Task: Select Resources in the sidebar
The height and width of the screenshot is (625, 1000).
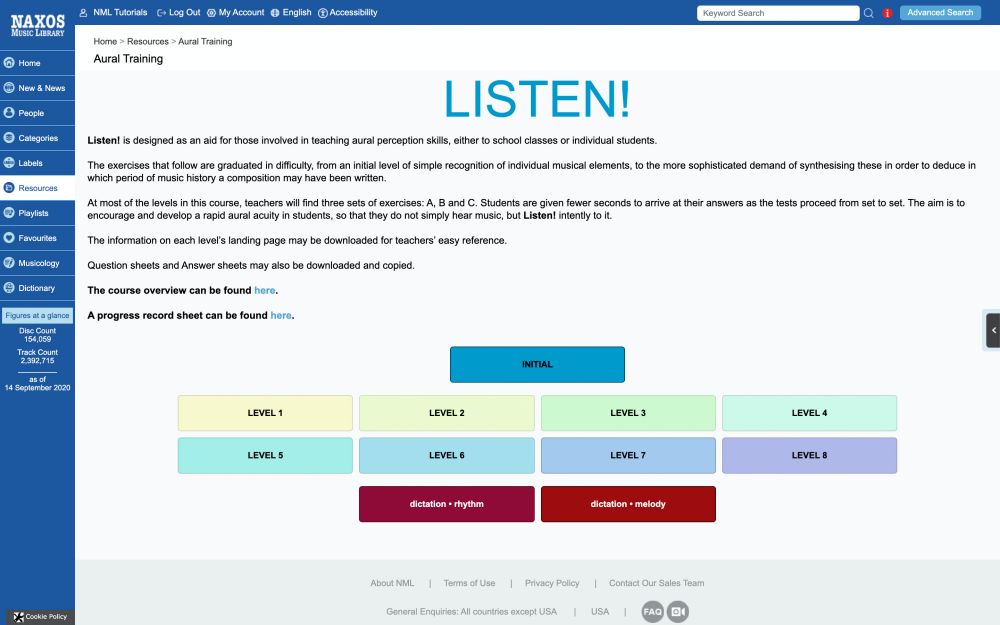Action: 37,188
